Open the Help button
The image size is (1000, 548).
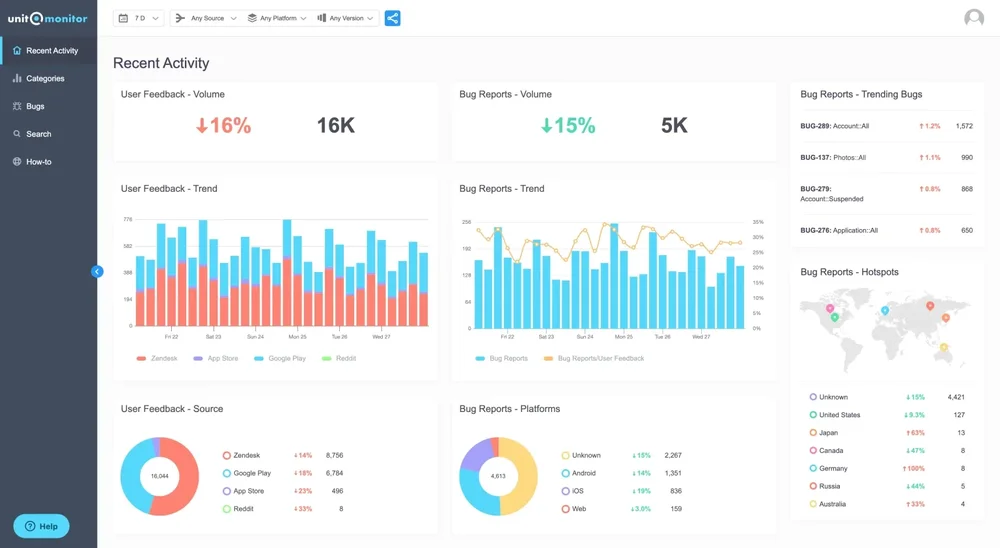(x=41, y=526)
